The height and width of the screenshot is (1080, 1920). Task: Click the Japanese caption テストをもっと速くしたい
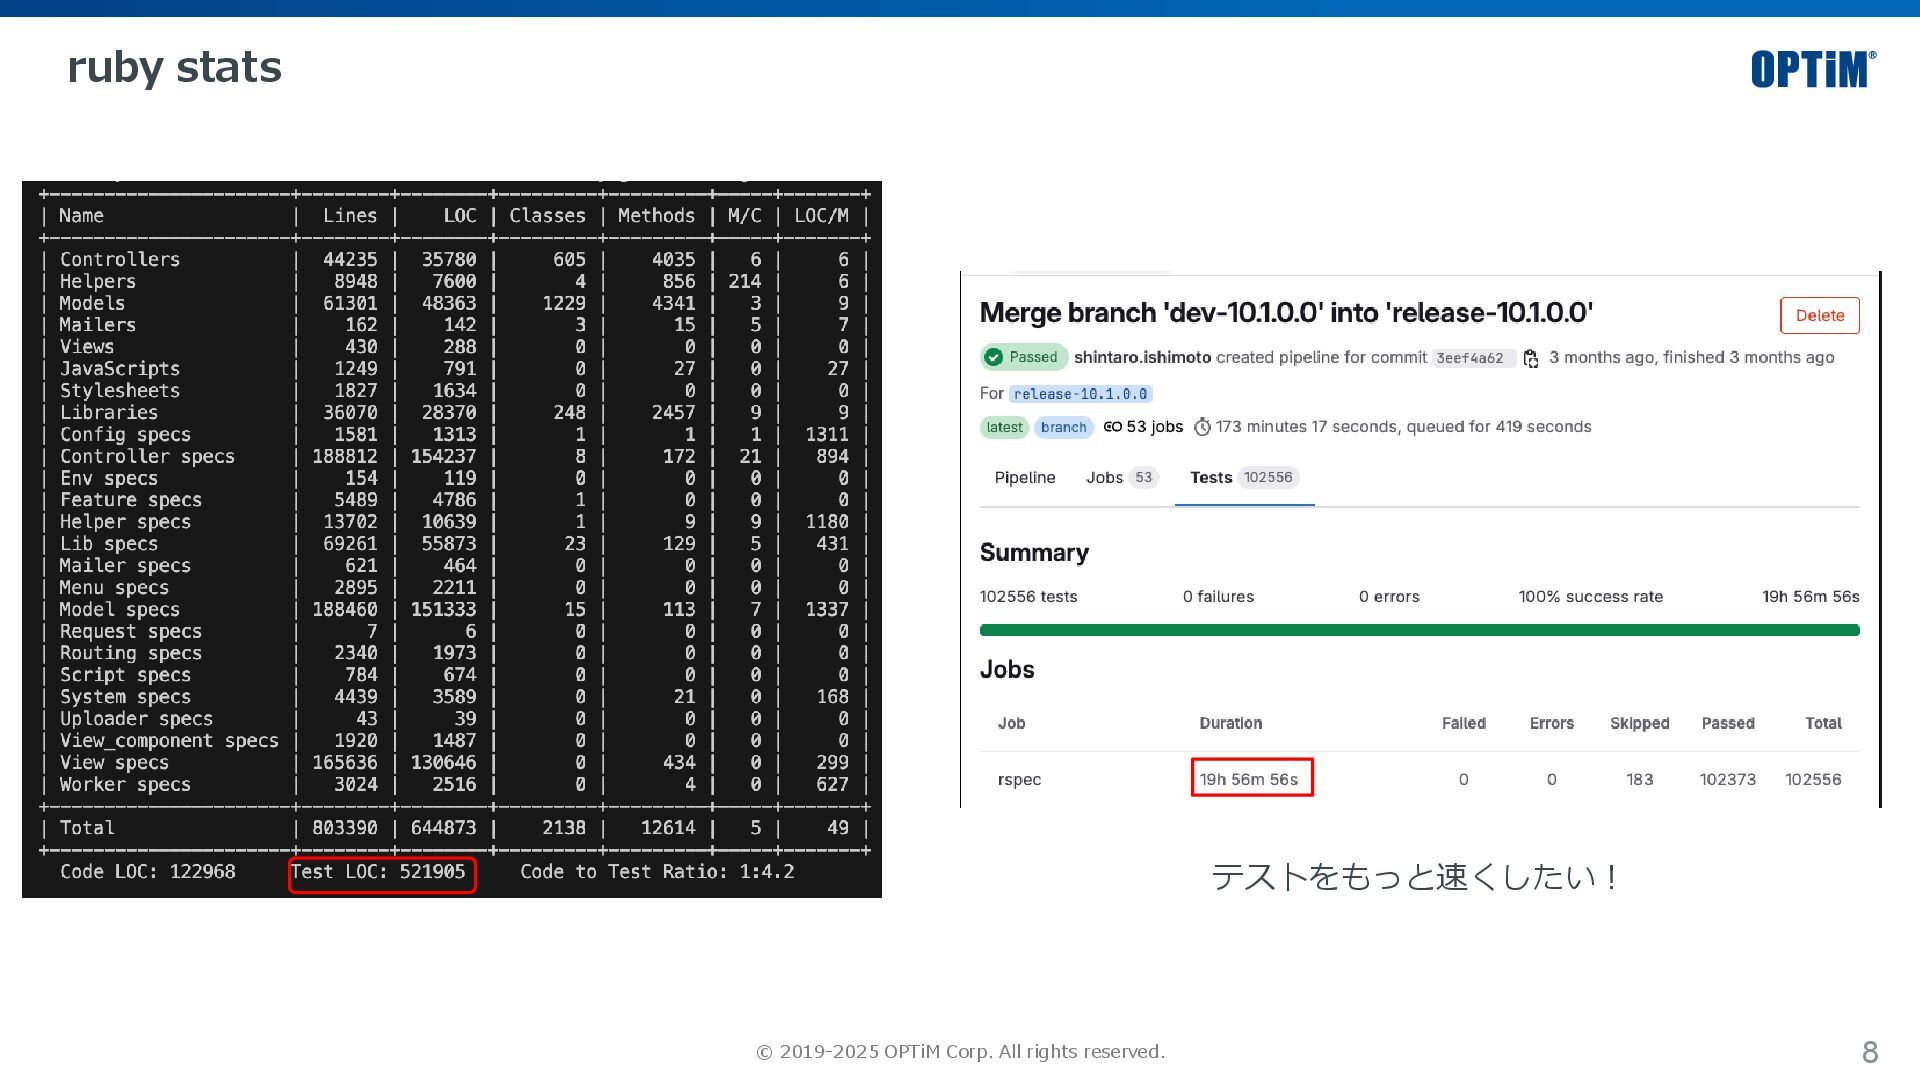(x=1414, y=877)
